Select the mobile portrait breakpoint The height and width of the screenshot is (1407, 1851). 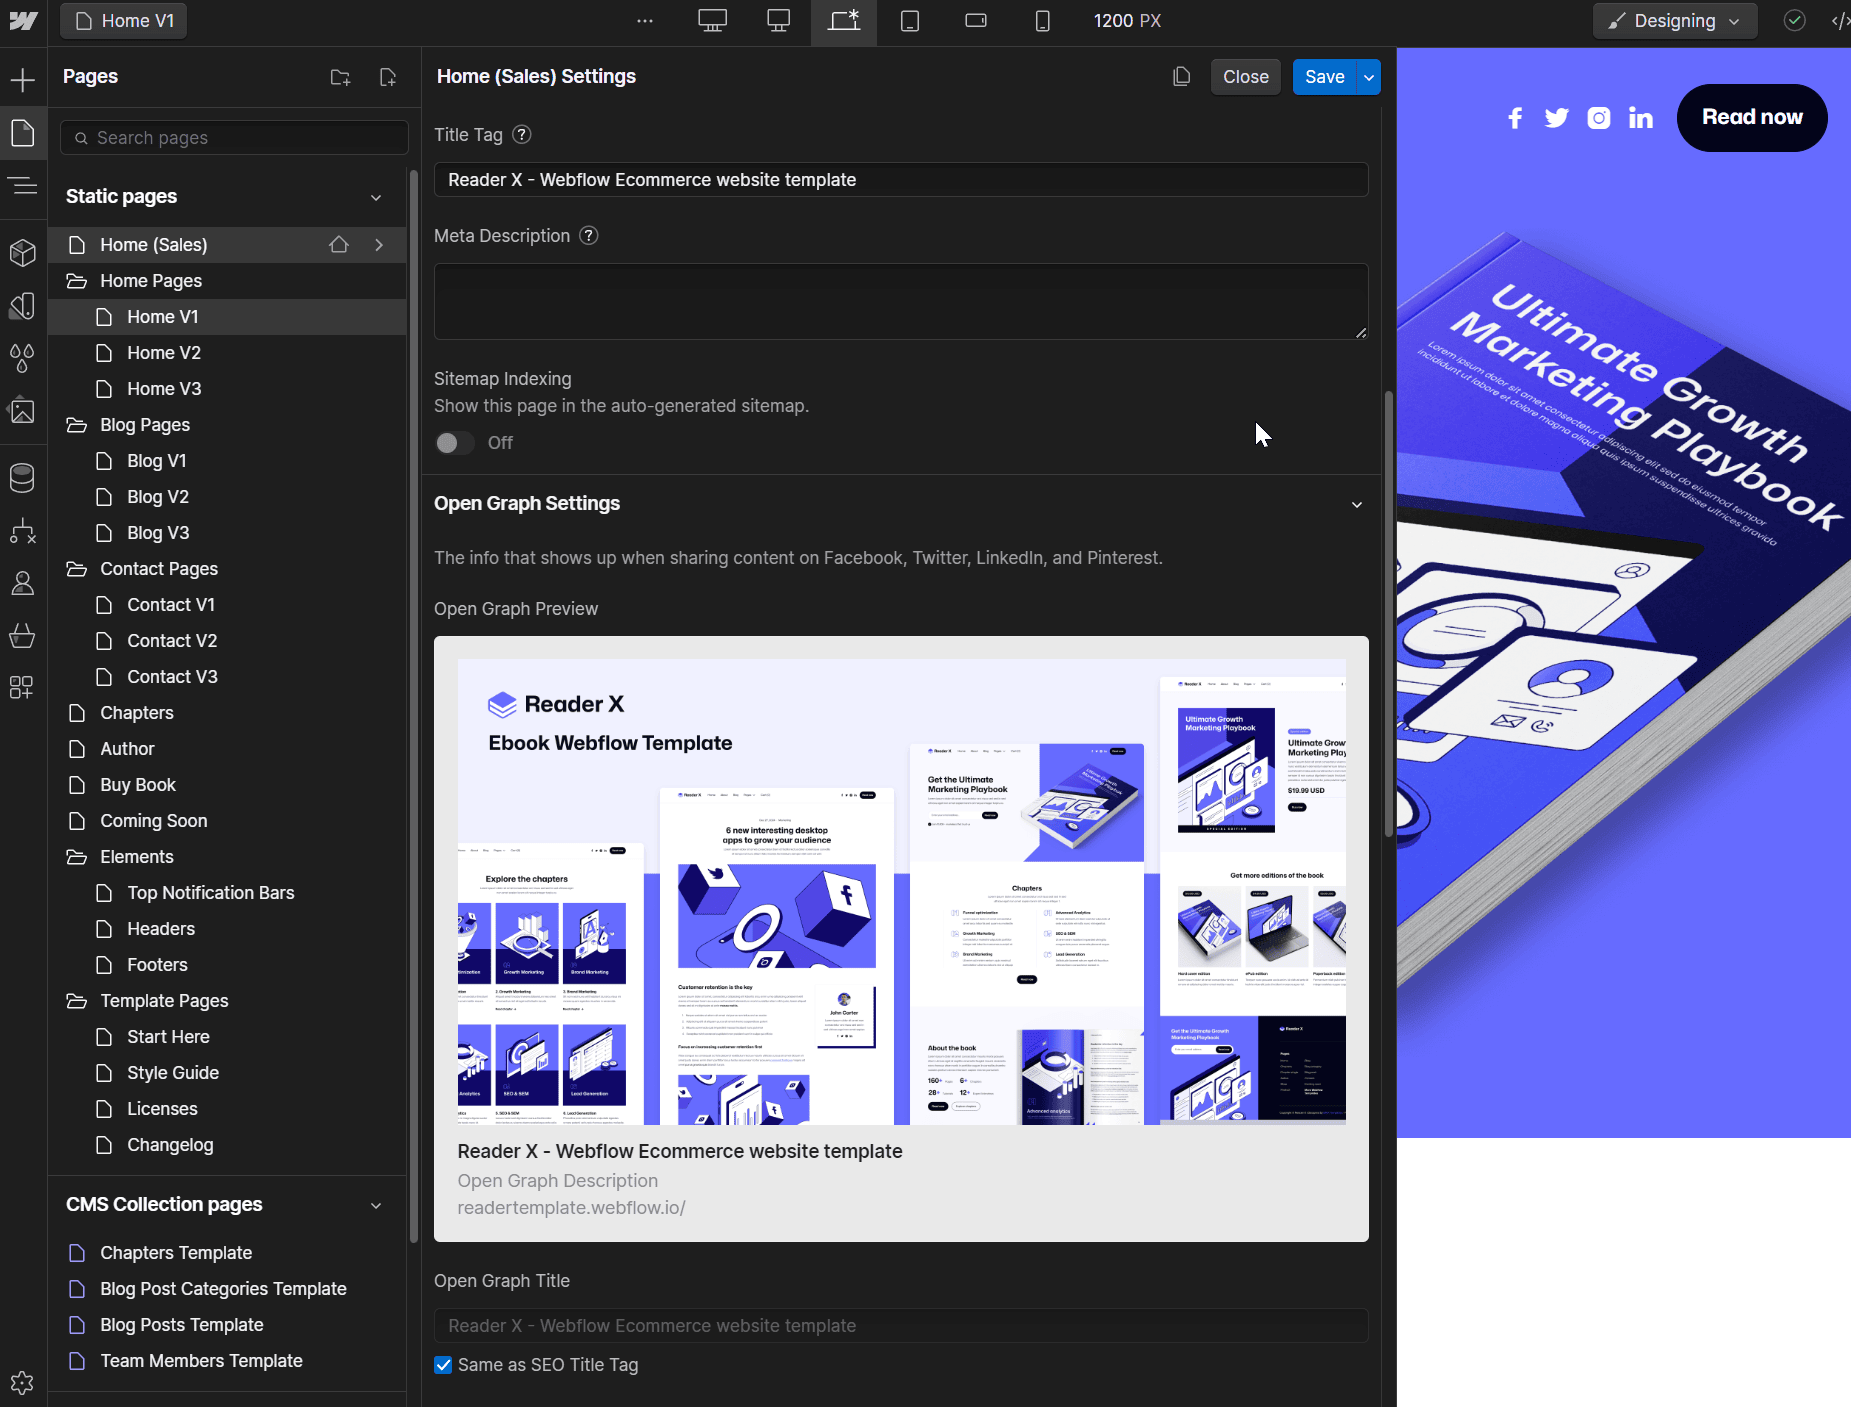coord(1042,21)
